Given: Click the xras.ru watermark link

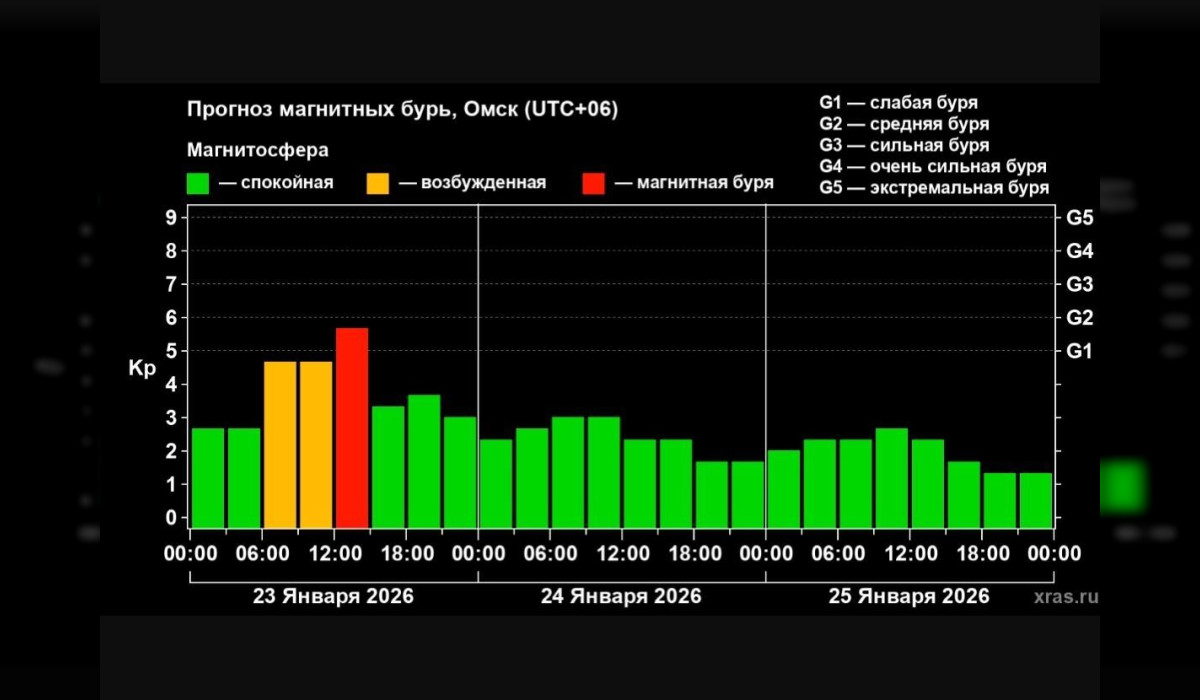Looking at the screenshot, I should pyautogui.click(x=1067, y=596).
